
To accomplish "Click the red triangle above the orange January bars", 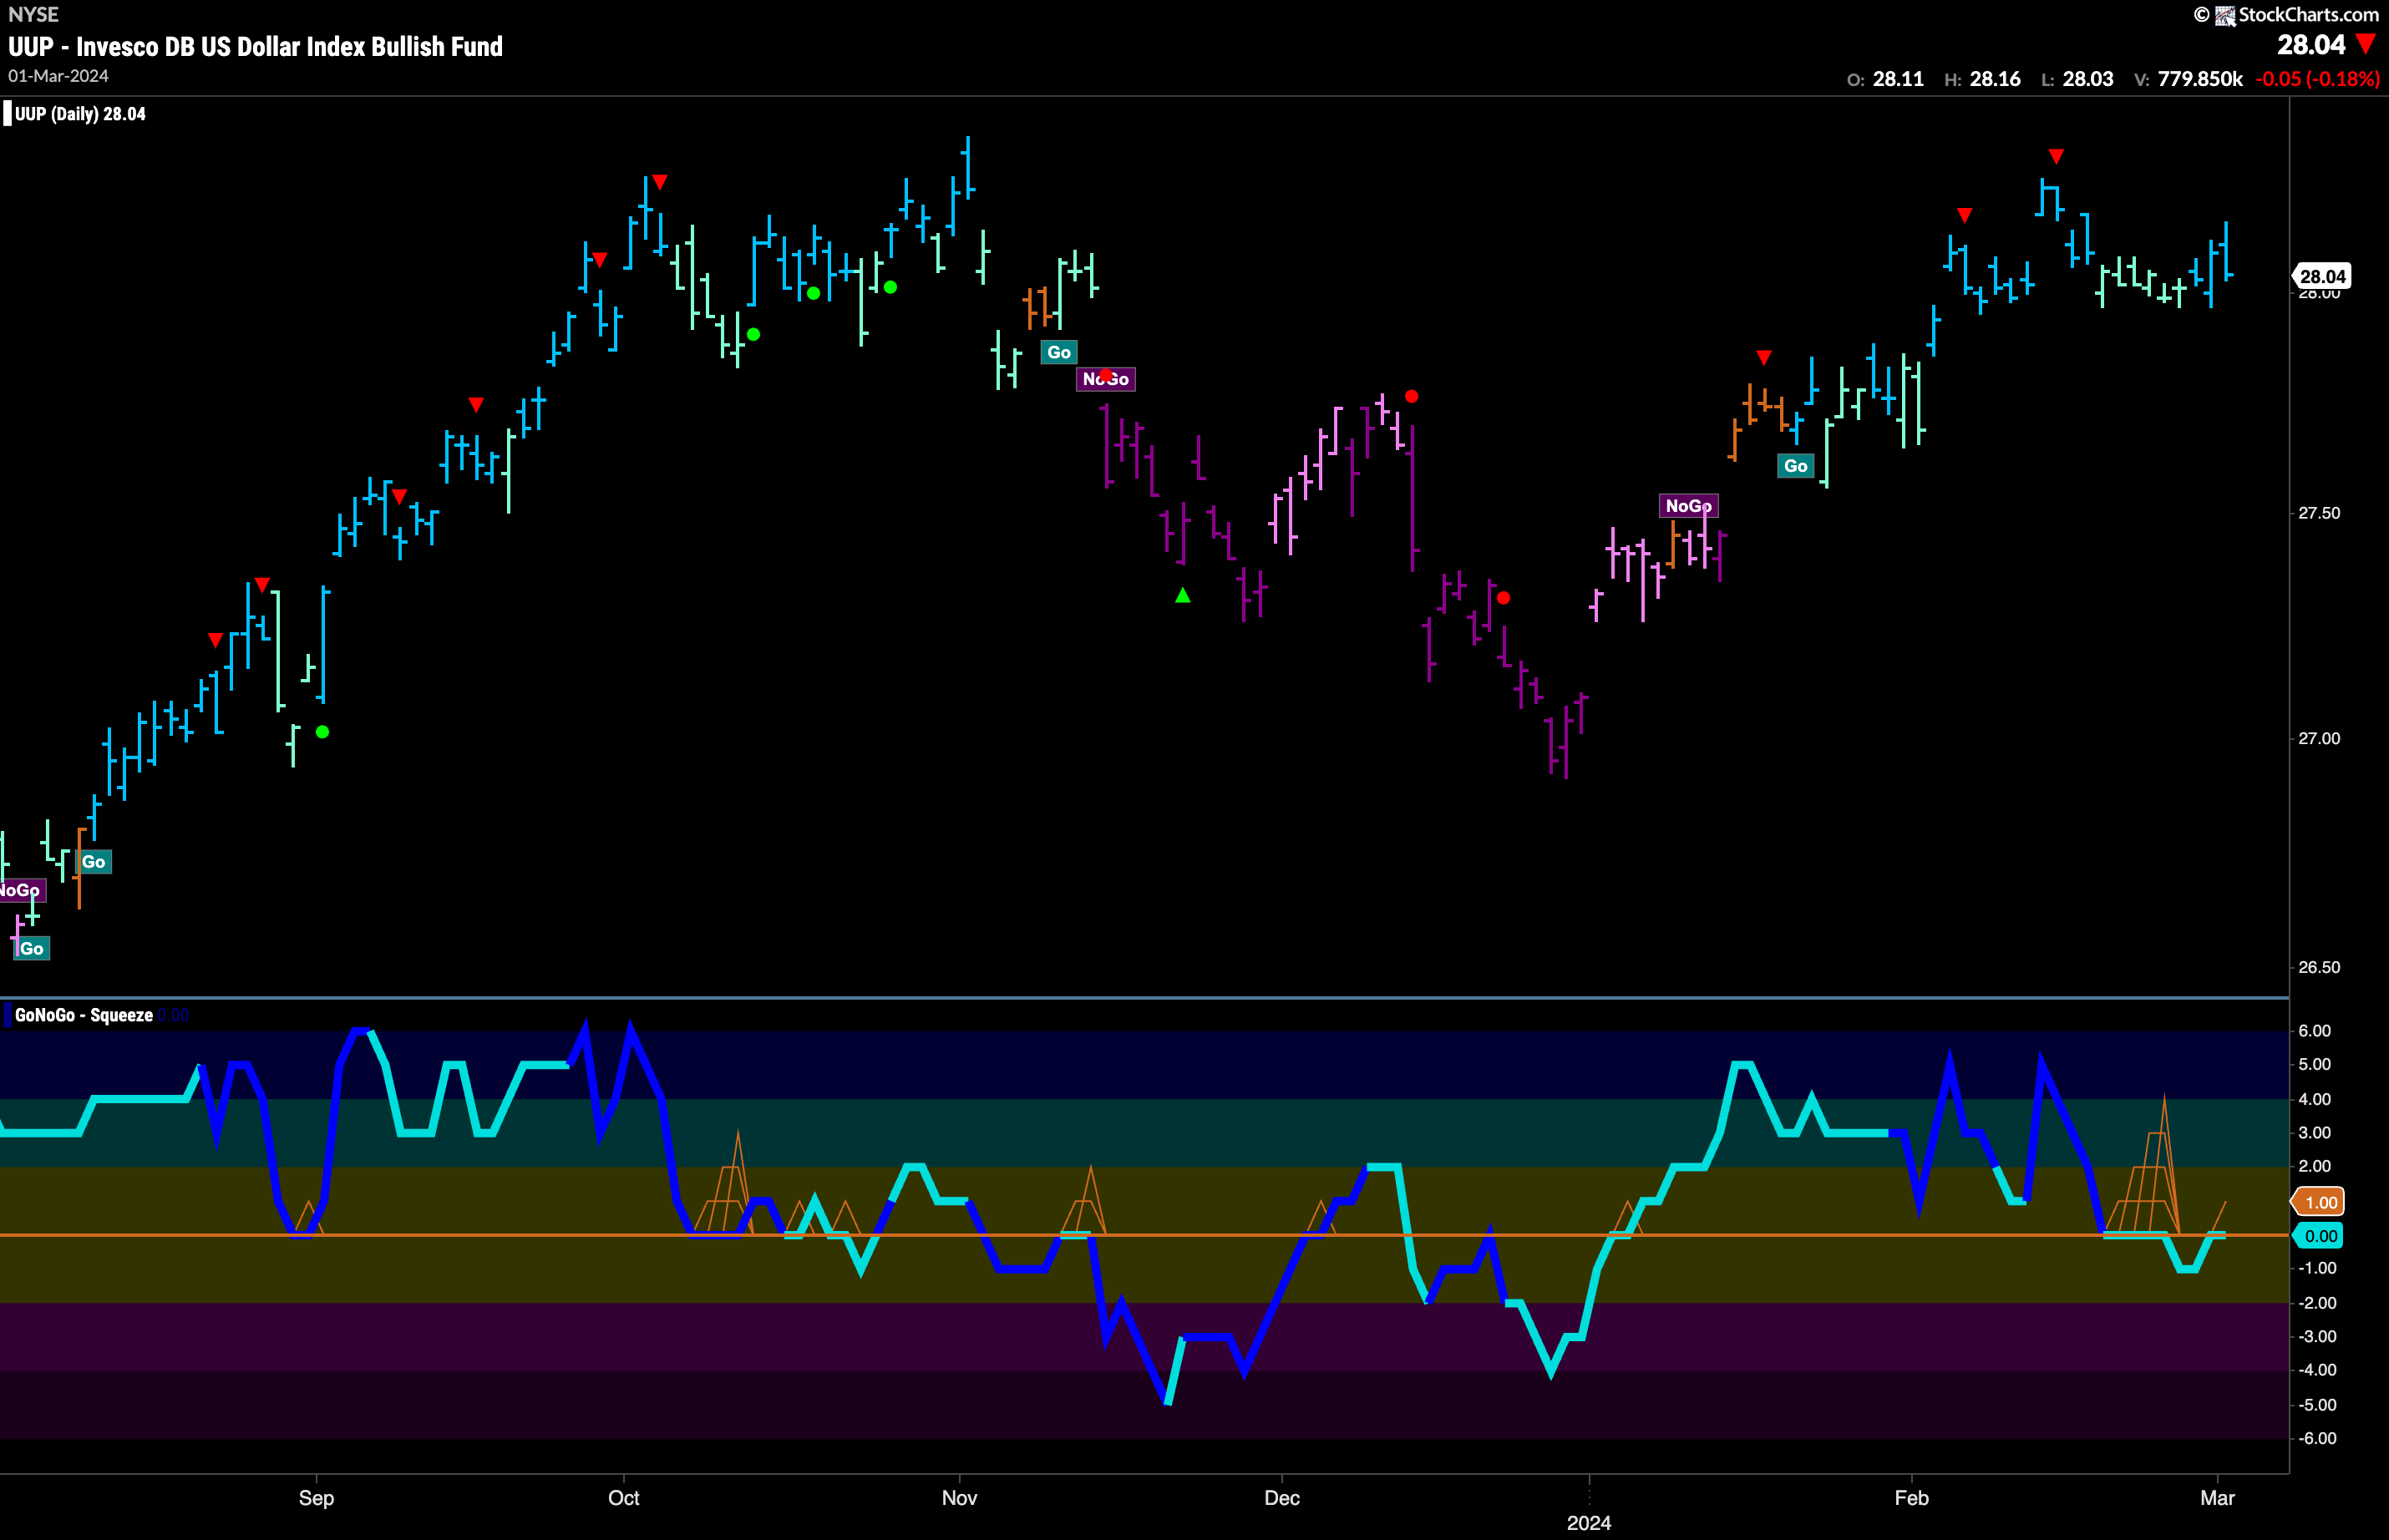I will point(1764,357).
